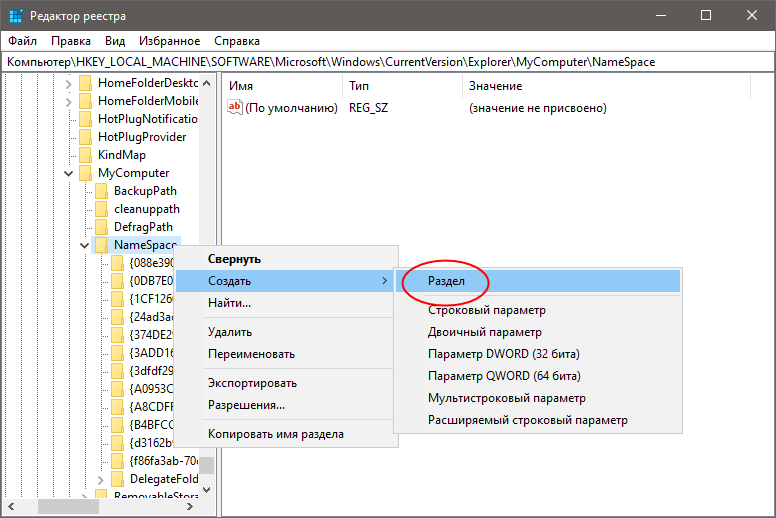Create a Двоичный параметр
Screen dimensions: 776x518
click(x=538, y=332)
